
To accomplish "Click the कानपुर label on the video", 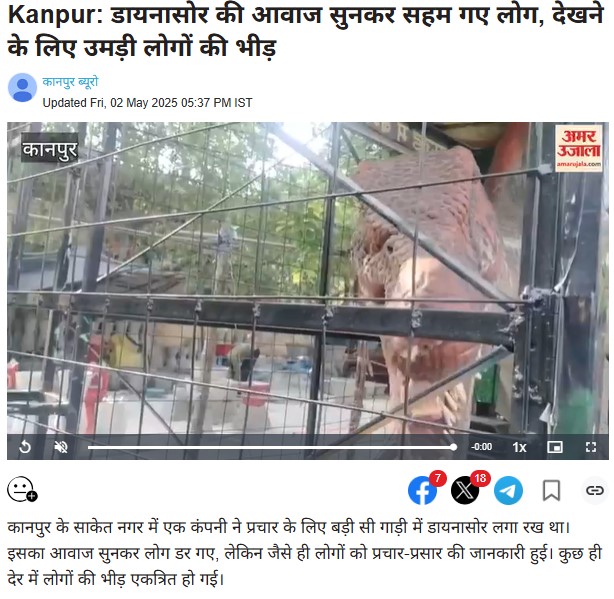I will 50,149.
